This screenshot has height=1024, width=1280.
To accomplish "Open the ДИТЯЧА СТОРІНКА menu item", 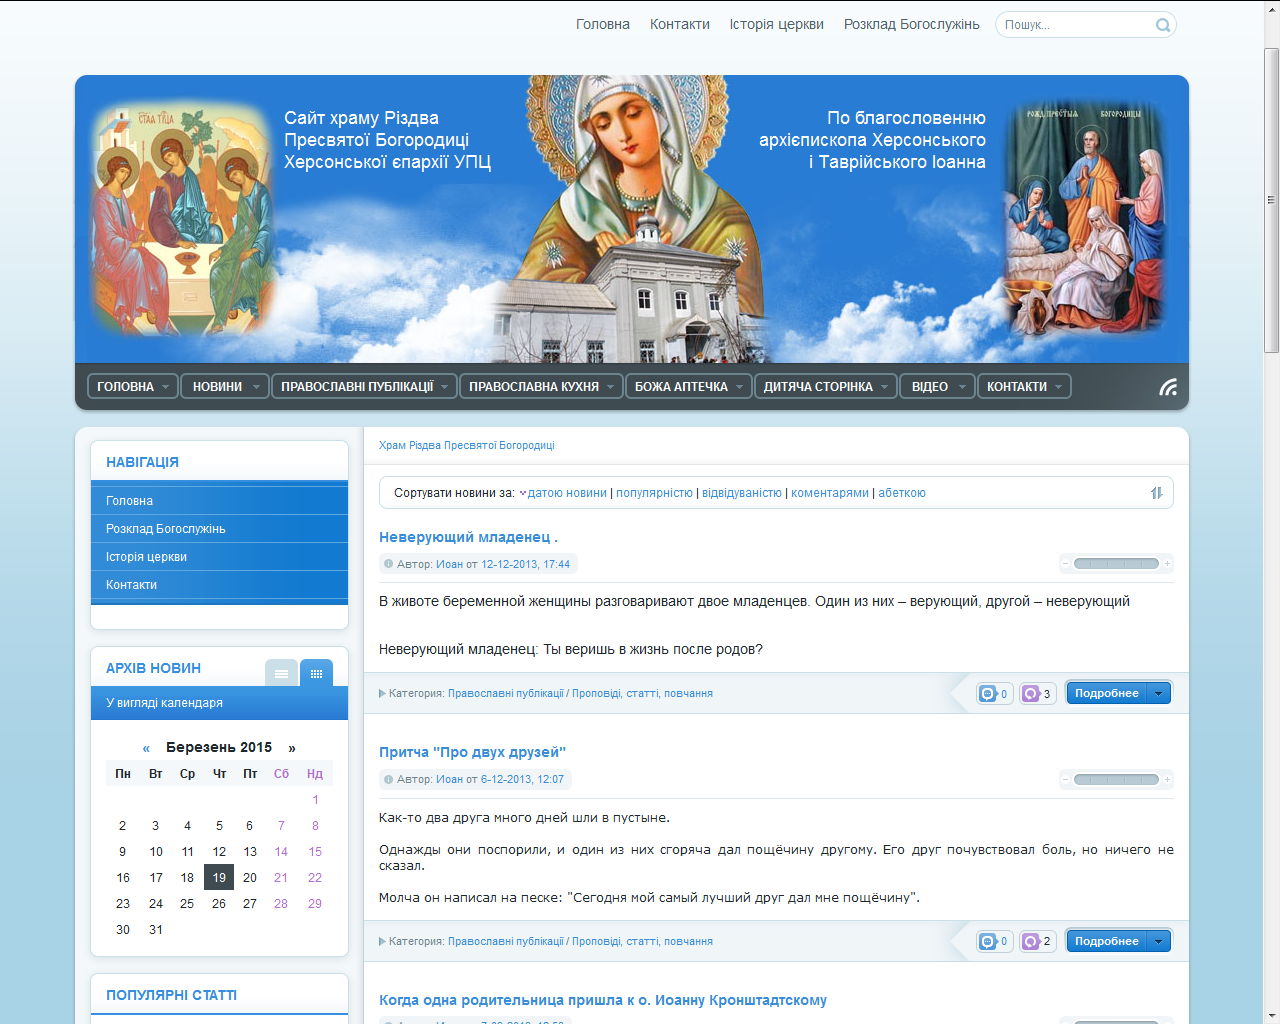I will coord(818,387).
